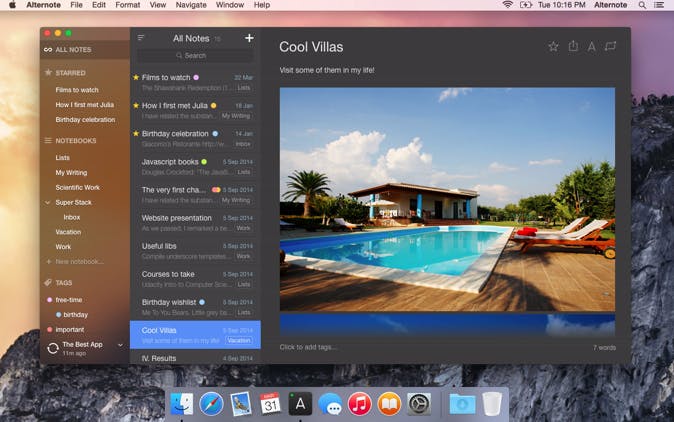Open the Useful libs note
Viewport: 674px width, 422px height.
click(x=195, y=251)
